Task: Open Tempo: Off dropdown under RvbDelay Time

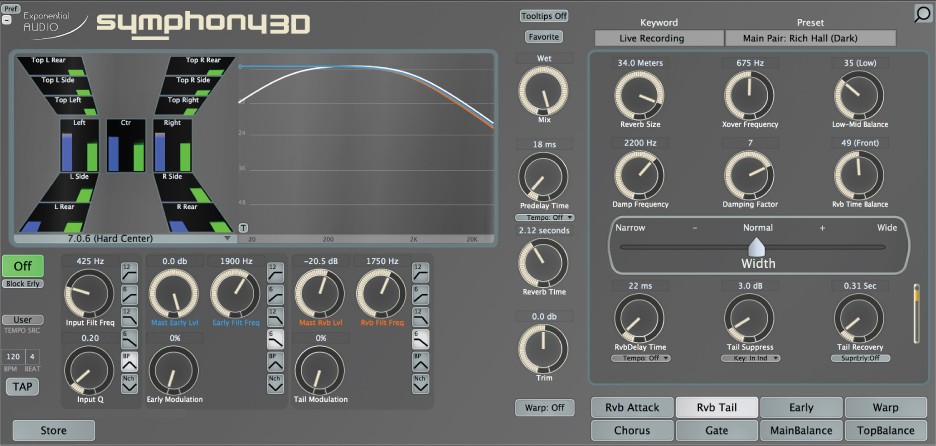Action: (641, 358)
